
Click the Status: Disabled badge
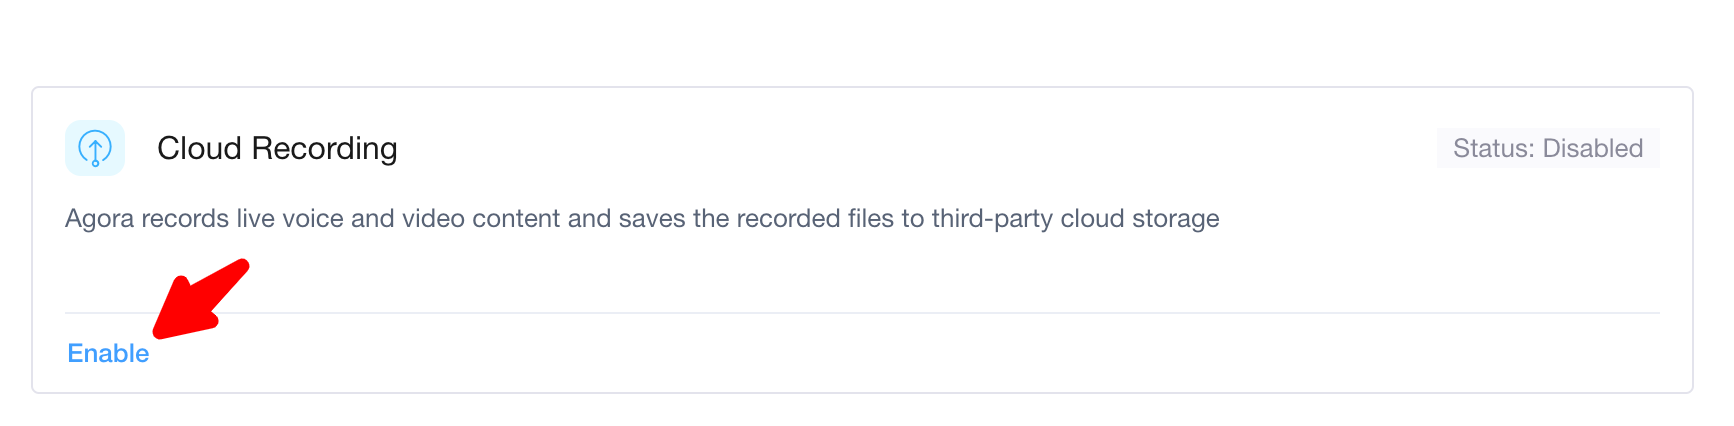(1547, 148)
